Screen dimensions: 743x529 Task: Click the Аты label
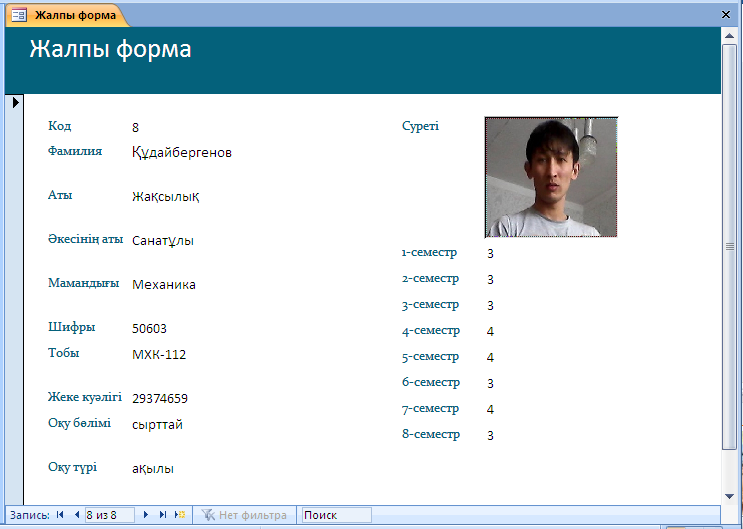(60, 195)
